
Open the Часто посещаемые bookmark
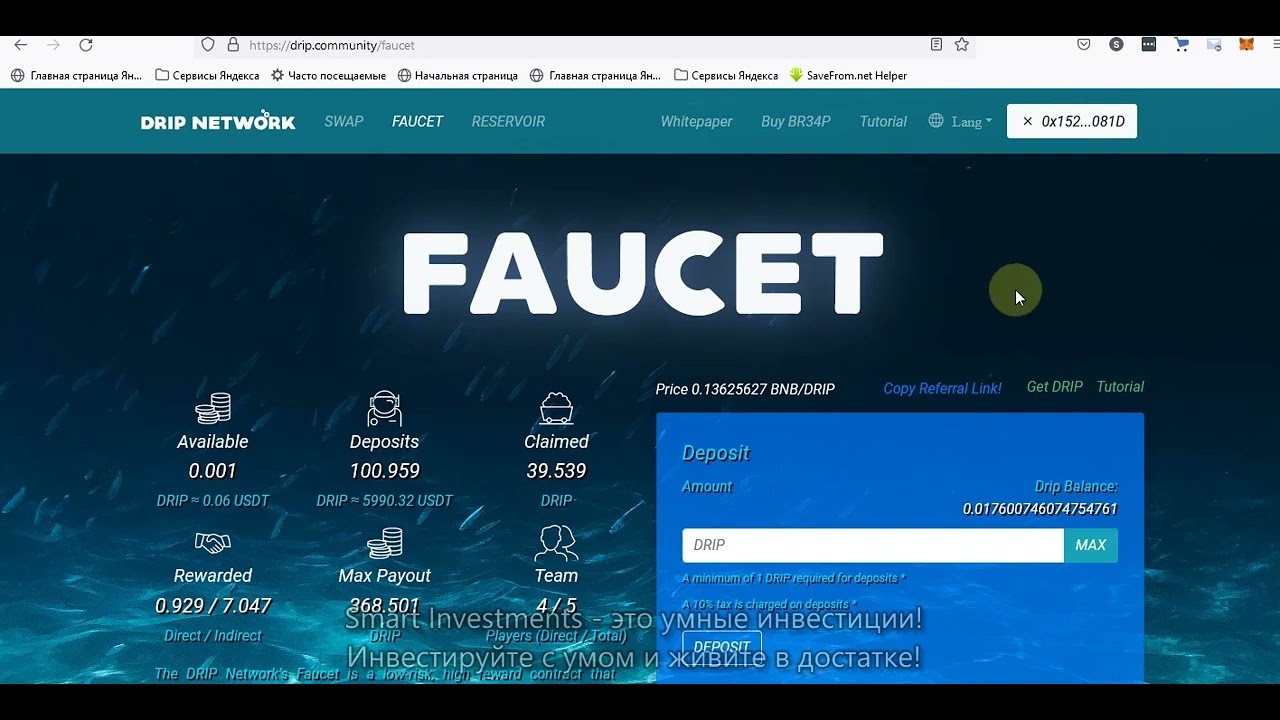[328, 75]
